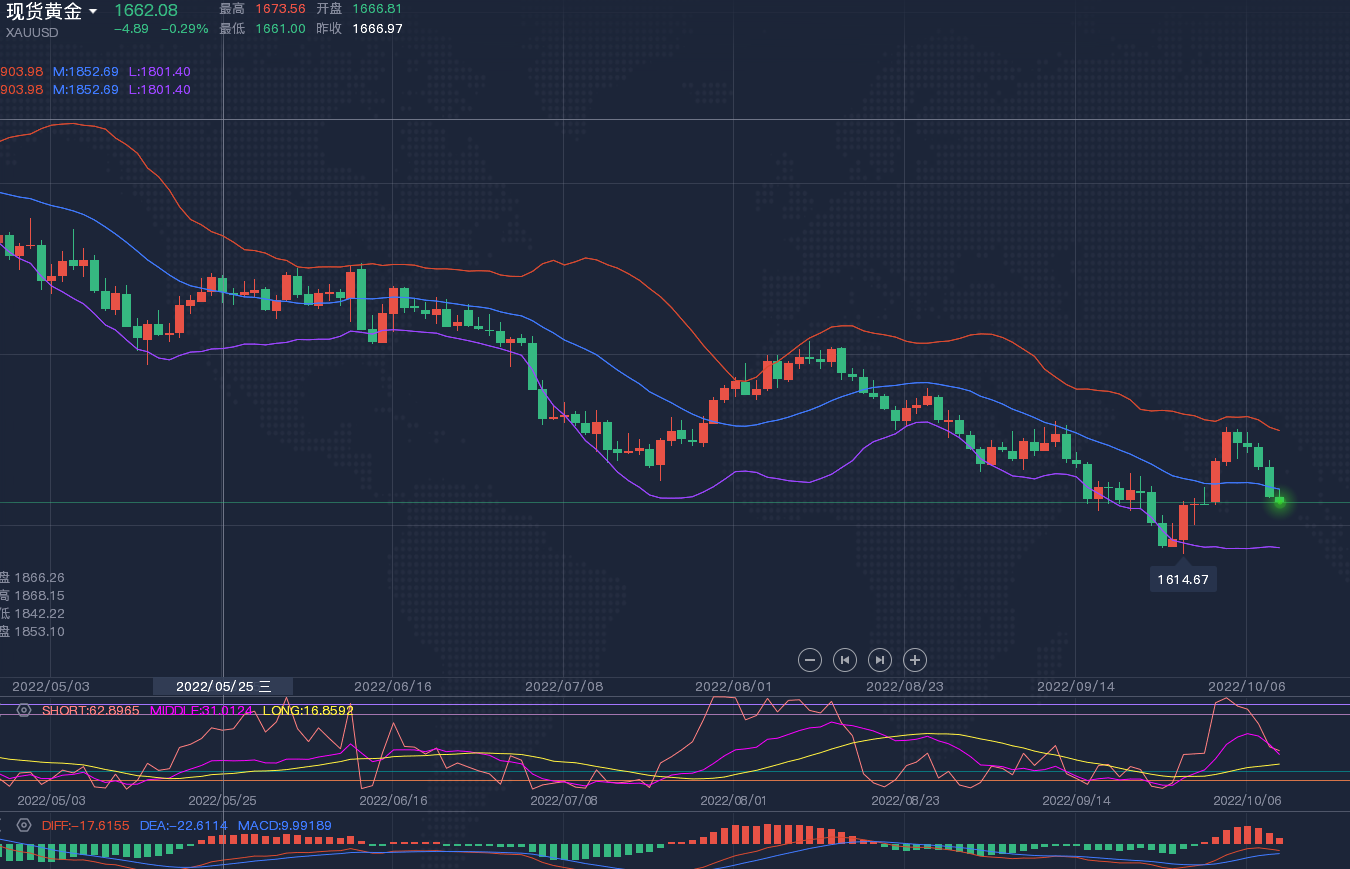Open settings gear beside SHORT indicator
Image resolution: width=1350 pixels, height=869 pixels.
coord(24,710)
